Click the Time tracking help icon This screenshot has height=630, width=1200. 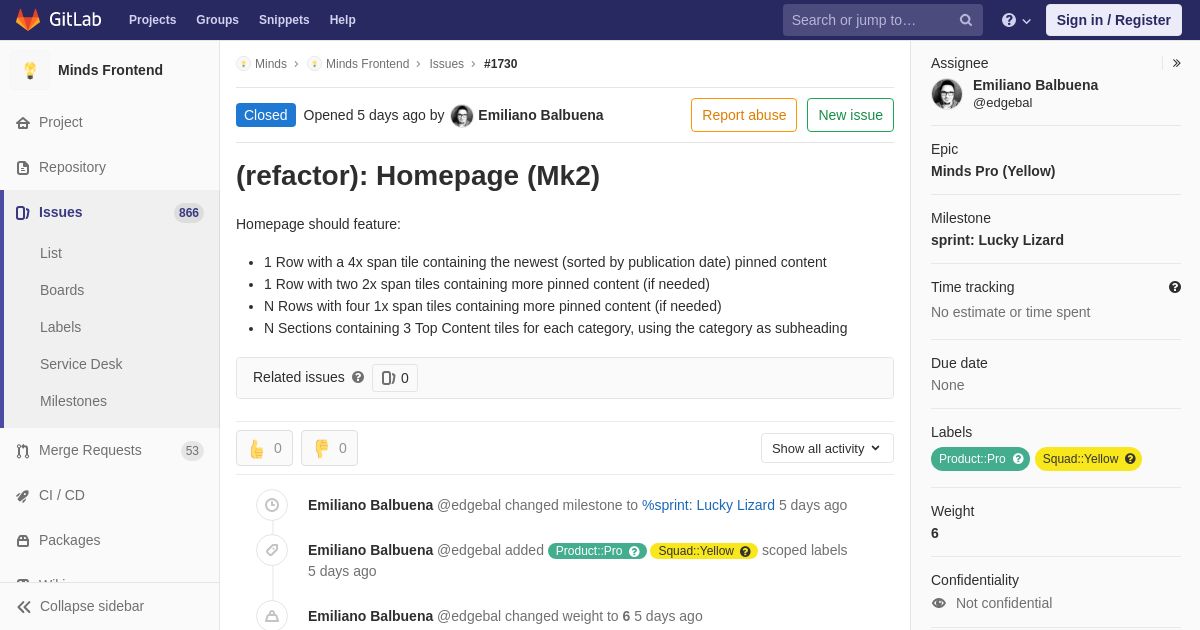click(1175, 287)
